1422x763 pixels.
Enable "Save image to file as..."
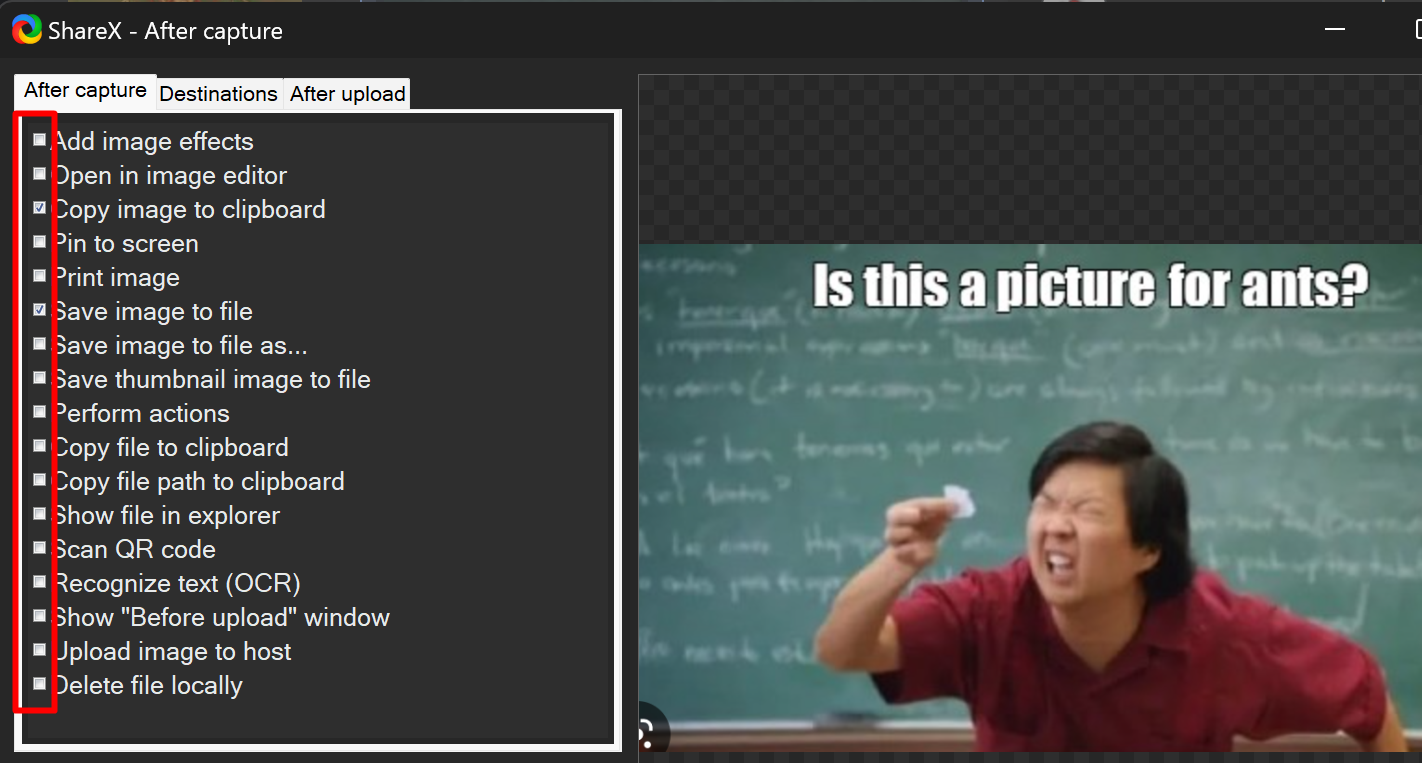click(x=39, y=343)
